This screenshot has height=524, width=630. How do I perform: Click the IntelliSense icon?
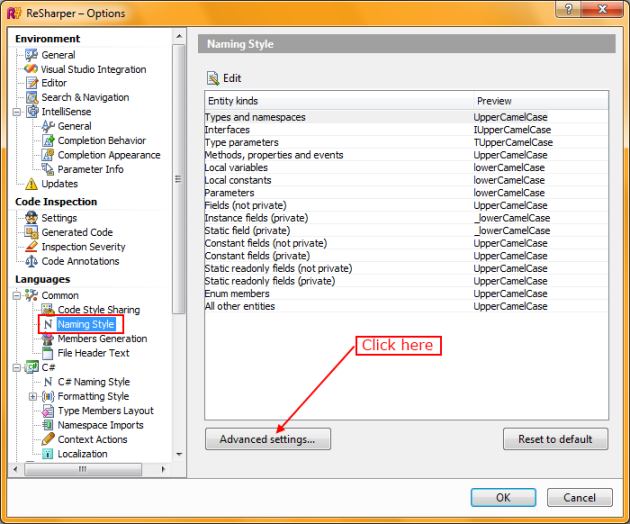(32, 111)
